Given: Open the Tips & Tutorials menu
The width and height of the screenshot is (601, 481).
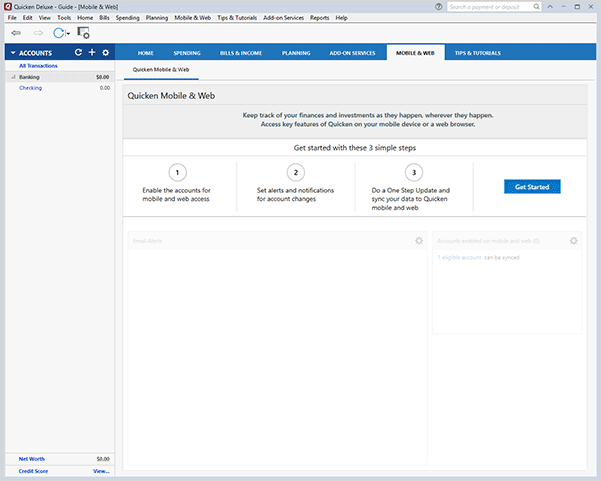Looking at the screenshot, I should pos(237,18).
